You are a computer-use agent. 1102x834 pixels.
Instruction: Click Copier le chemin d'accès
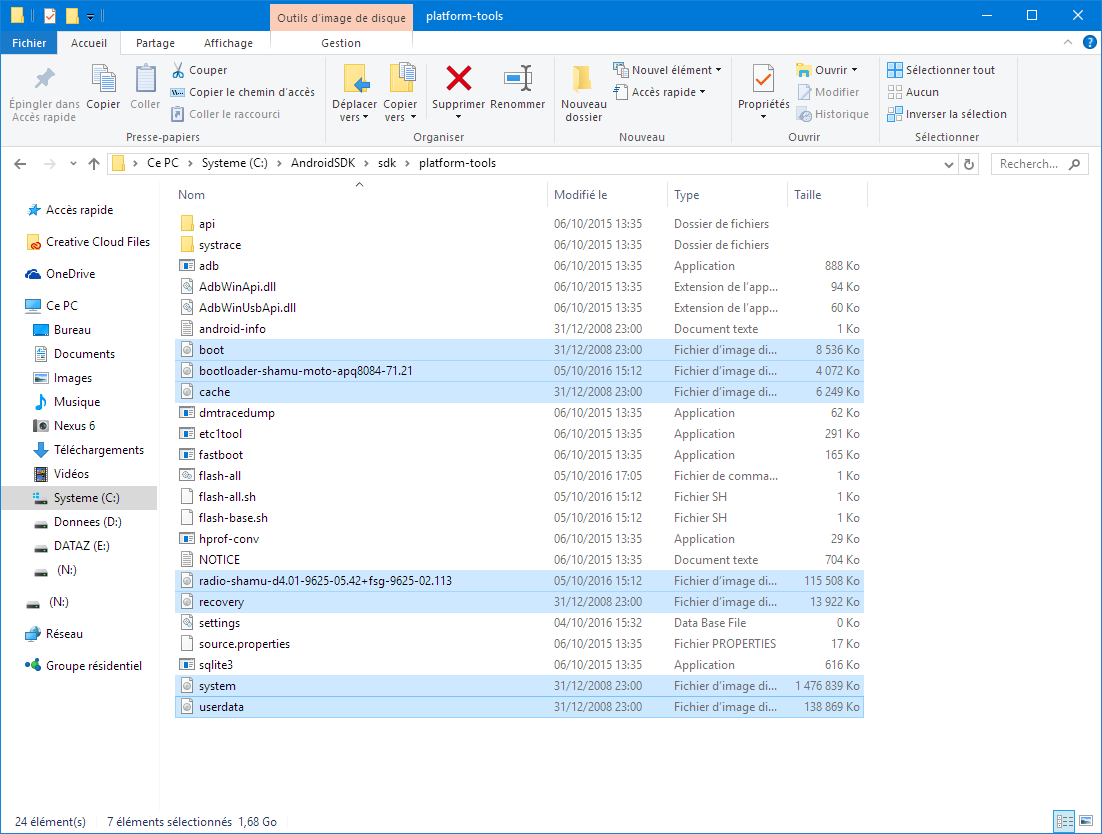click(x=242, y=92)
